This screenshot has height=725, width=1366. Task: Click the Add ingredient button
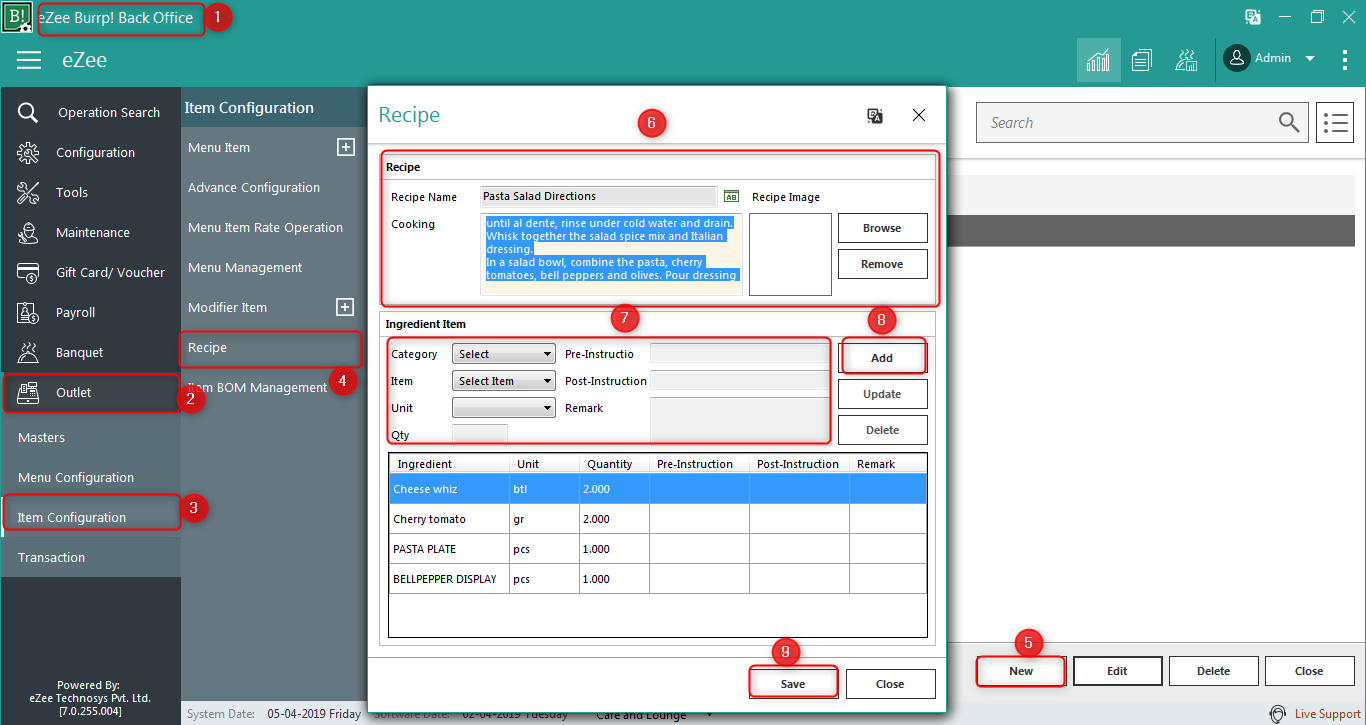(x=882, y=358)
